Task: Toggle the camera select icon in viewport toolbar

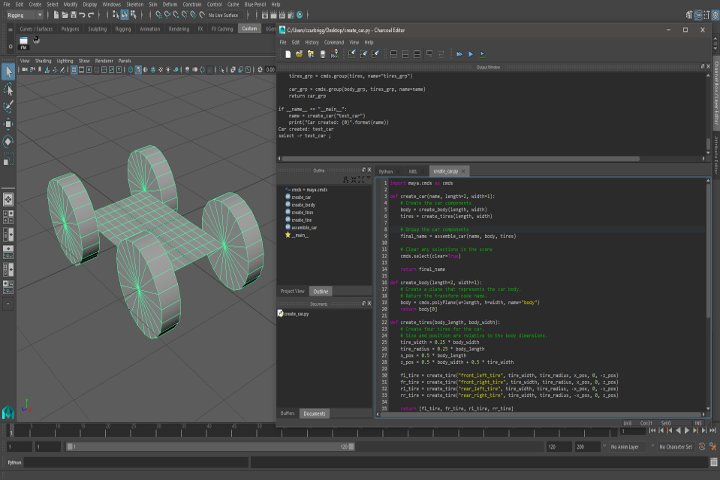Action: click(25, 70)
